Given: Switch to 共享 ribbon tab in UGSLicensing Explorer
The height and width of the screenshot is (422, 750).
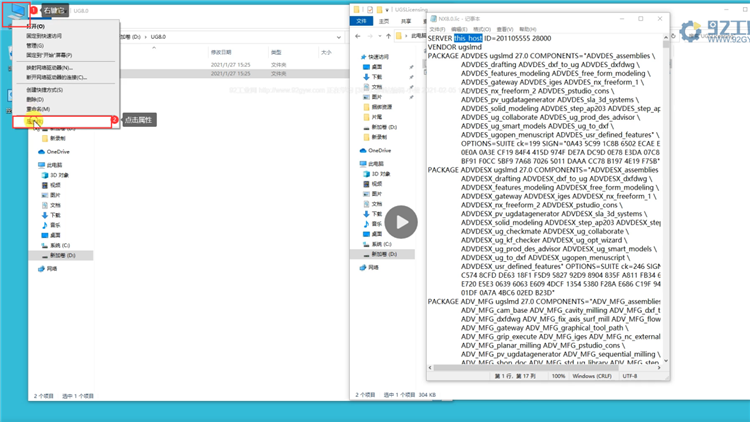Looking at the screenshot, I should coord(406,21).
